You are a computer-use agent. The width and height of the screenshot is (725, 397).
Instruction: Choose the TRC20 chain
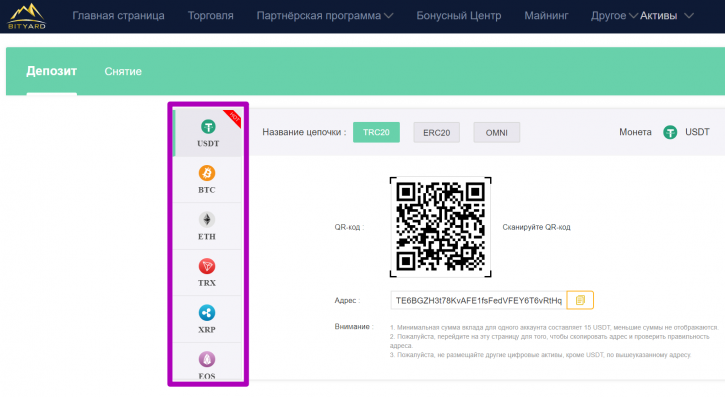point(376,133)
